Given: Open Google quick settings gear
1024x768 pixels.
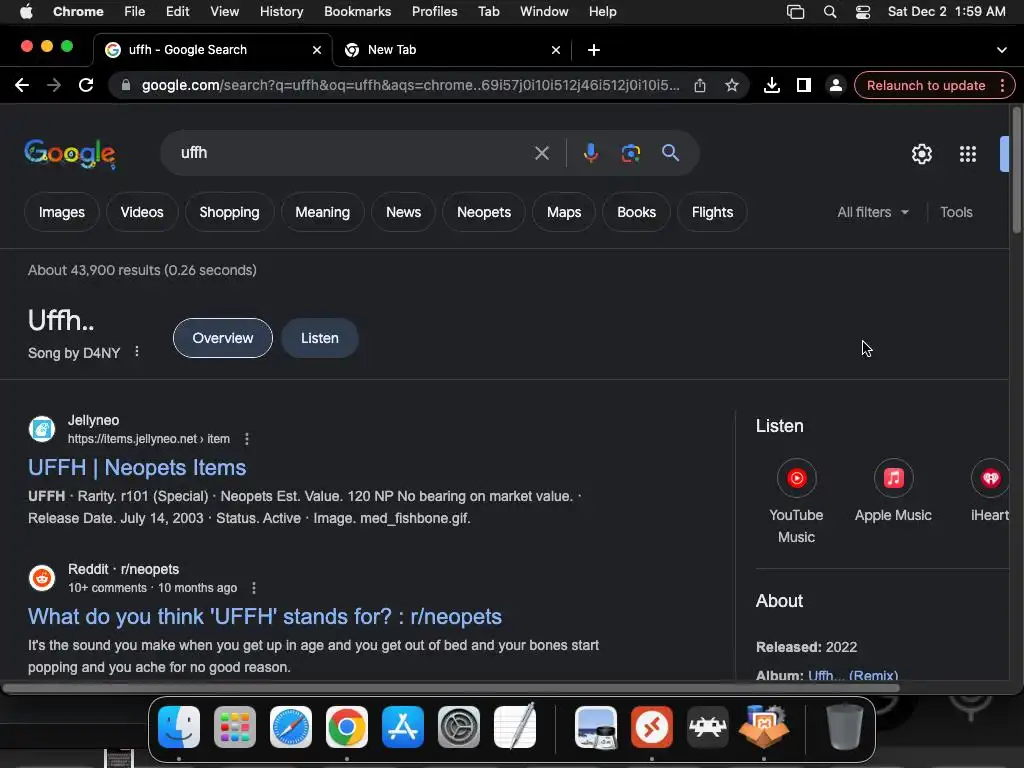Looking at the screenshot, I should (921, 154).
